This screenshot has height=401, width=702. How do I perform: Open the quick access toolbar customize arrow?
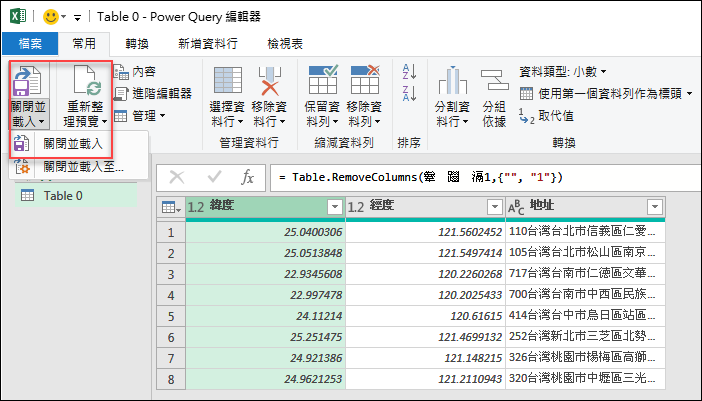click(77, 18)
